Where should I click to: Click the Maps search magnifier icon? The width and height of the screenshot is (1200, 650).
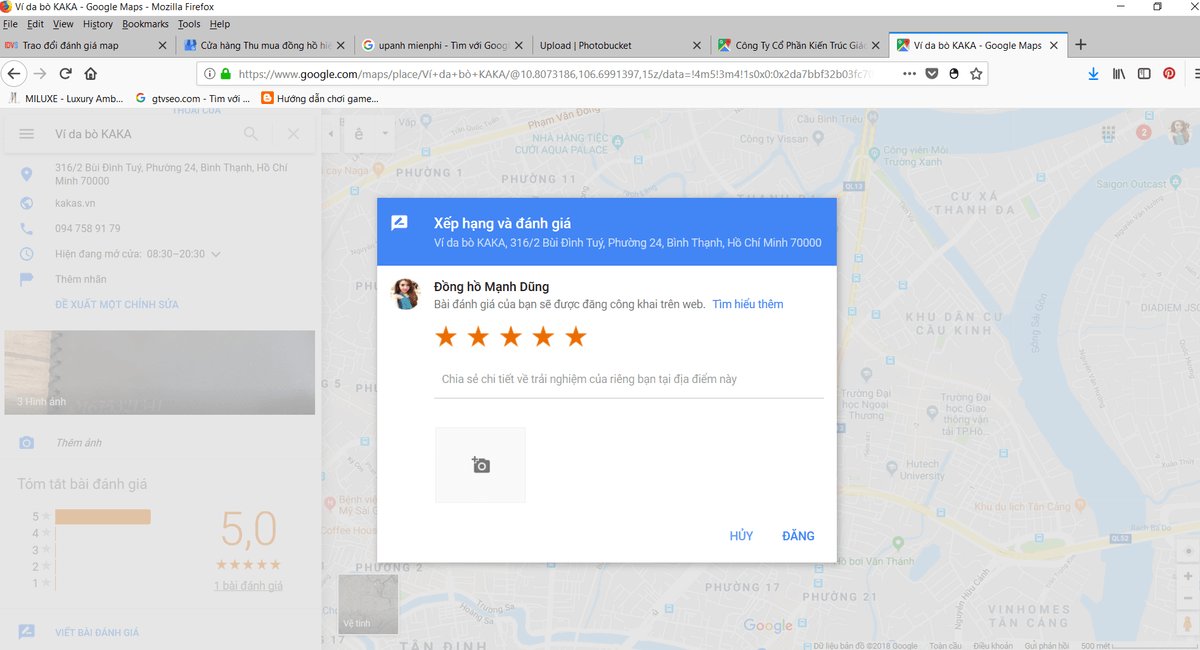click(x=251, y=134)
